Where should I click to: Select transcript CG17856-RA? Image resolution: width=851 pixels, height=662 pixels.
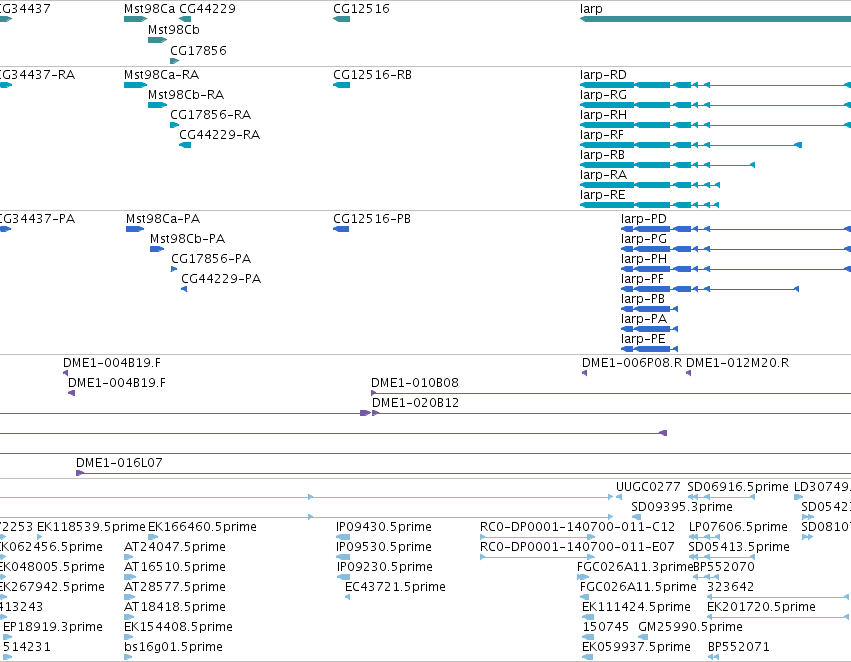(x=174, y=125)
